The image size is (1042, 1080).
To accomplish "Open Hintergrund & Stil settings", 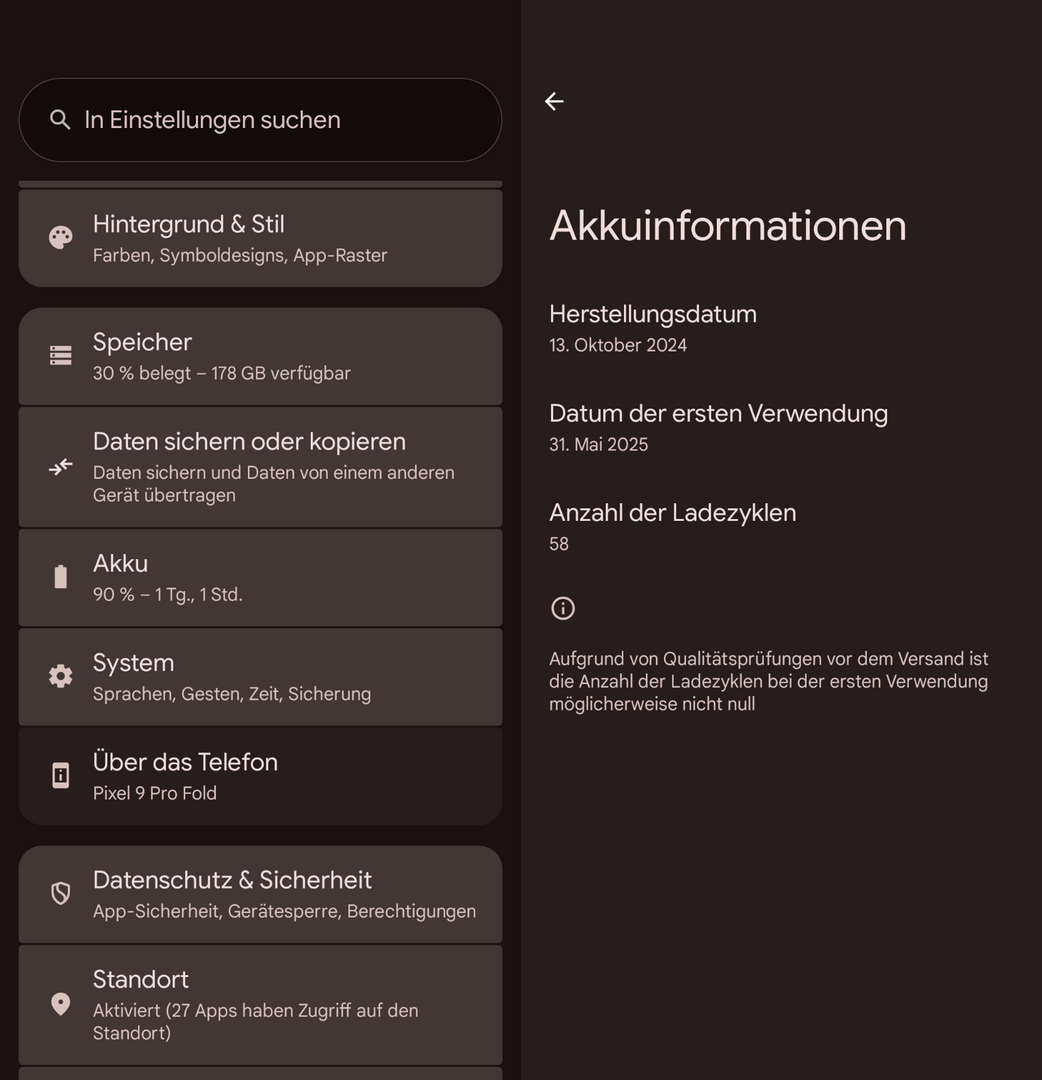I will click(260, 238).
